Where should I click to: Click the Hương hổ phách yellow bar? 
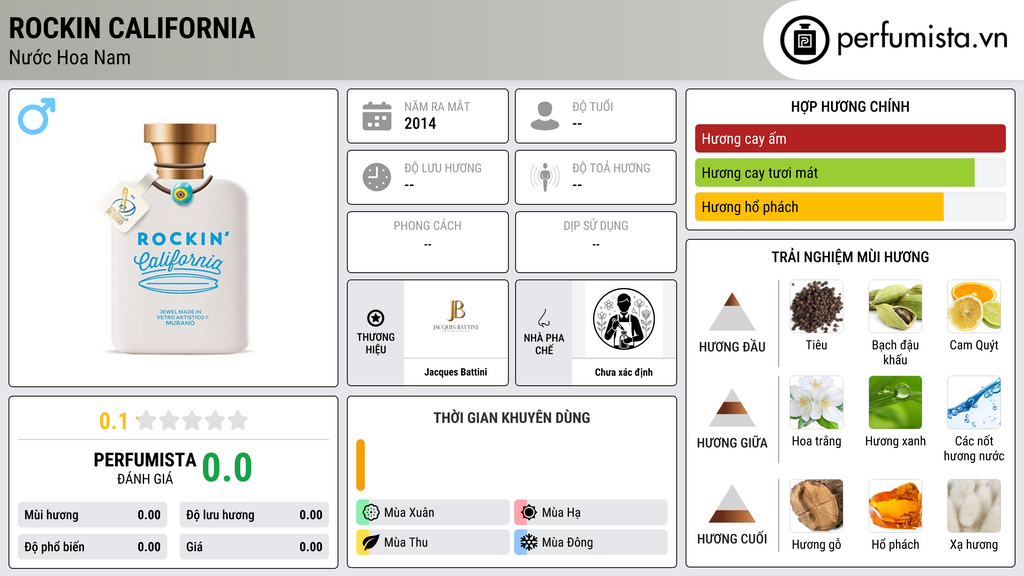click(819, 207)
